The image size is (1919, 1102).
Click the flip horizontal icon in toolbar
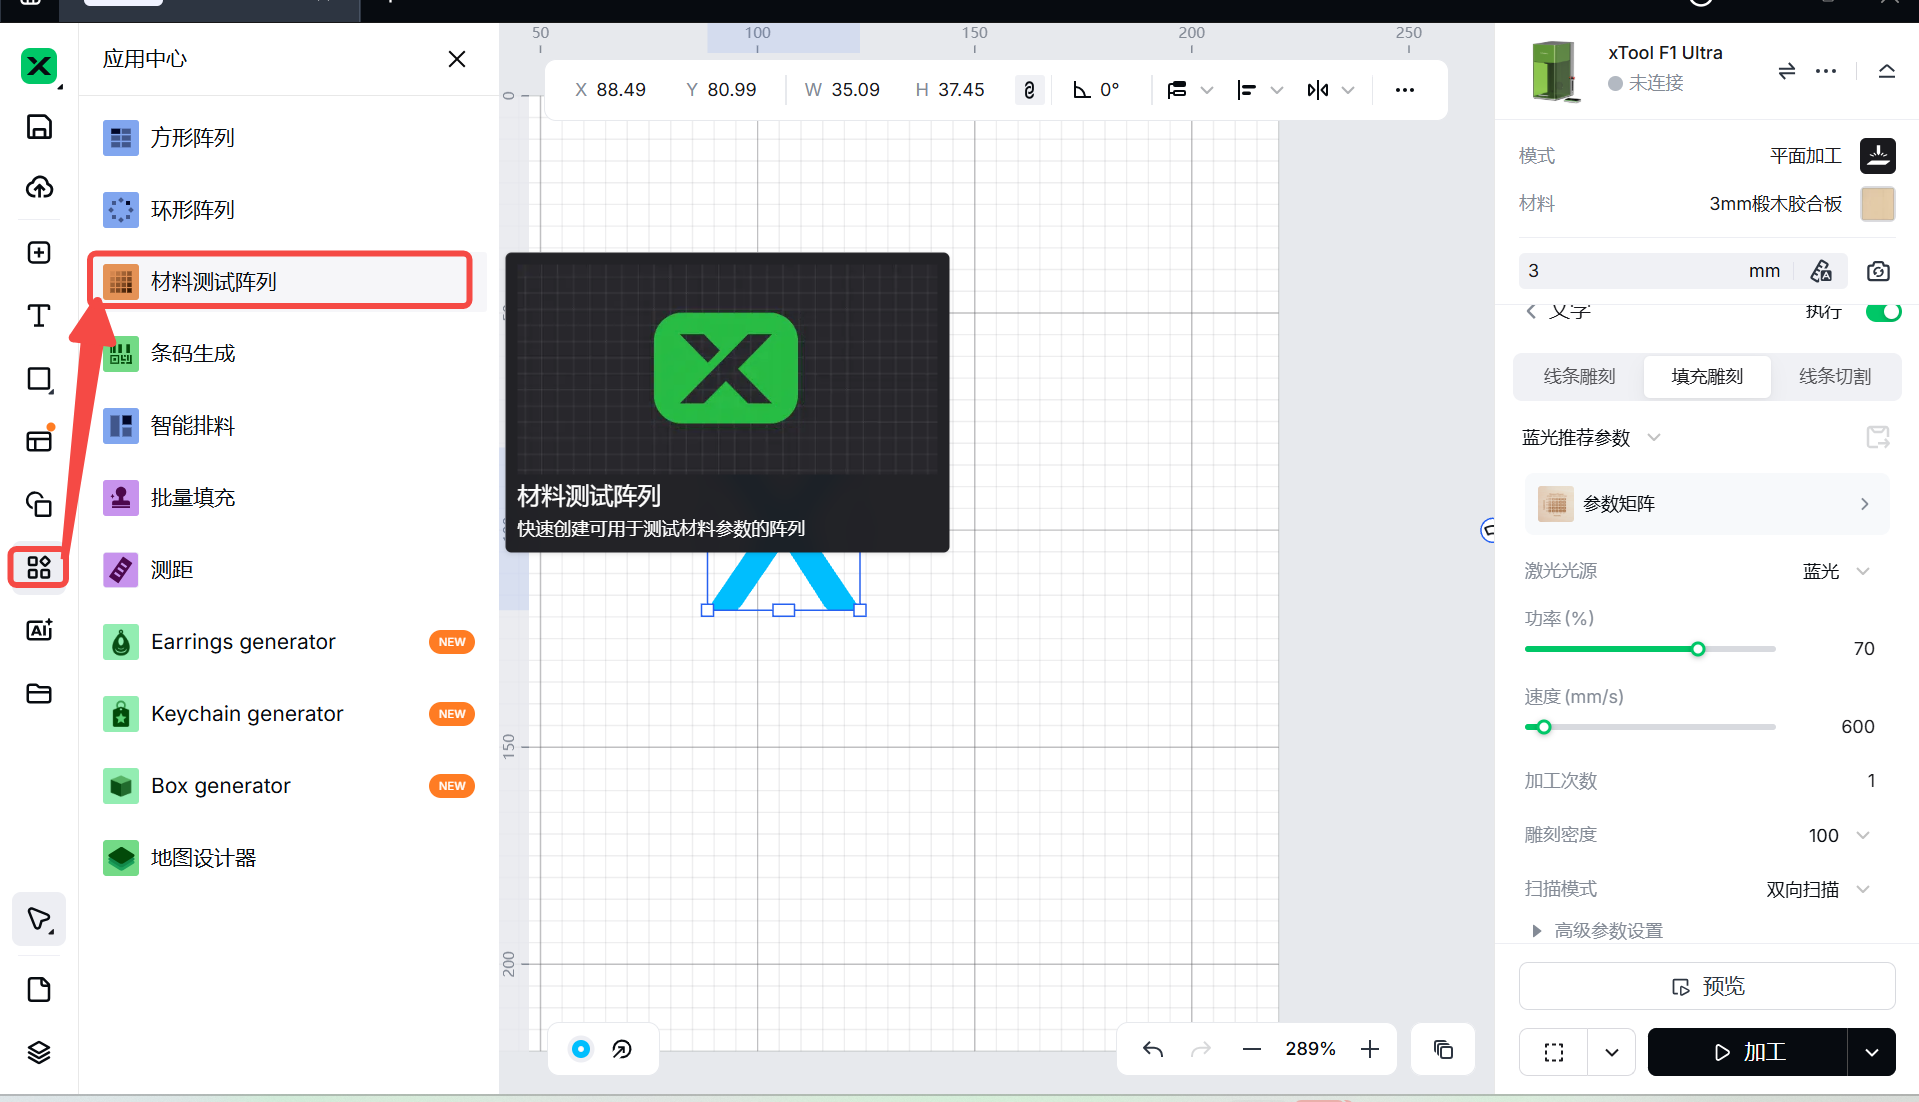1318,90
